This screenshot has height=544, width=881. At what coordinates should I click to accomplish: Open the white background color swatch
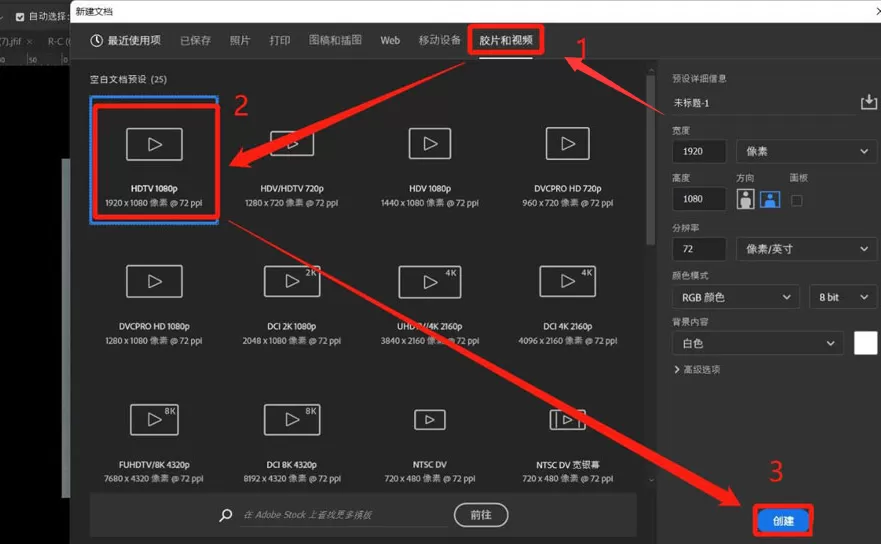click(865, 343)
